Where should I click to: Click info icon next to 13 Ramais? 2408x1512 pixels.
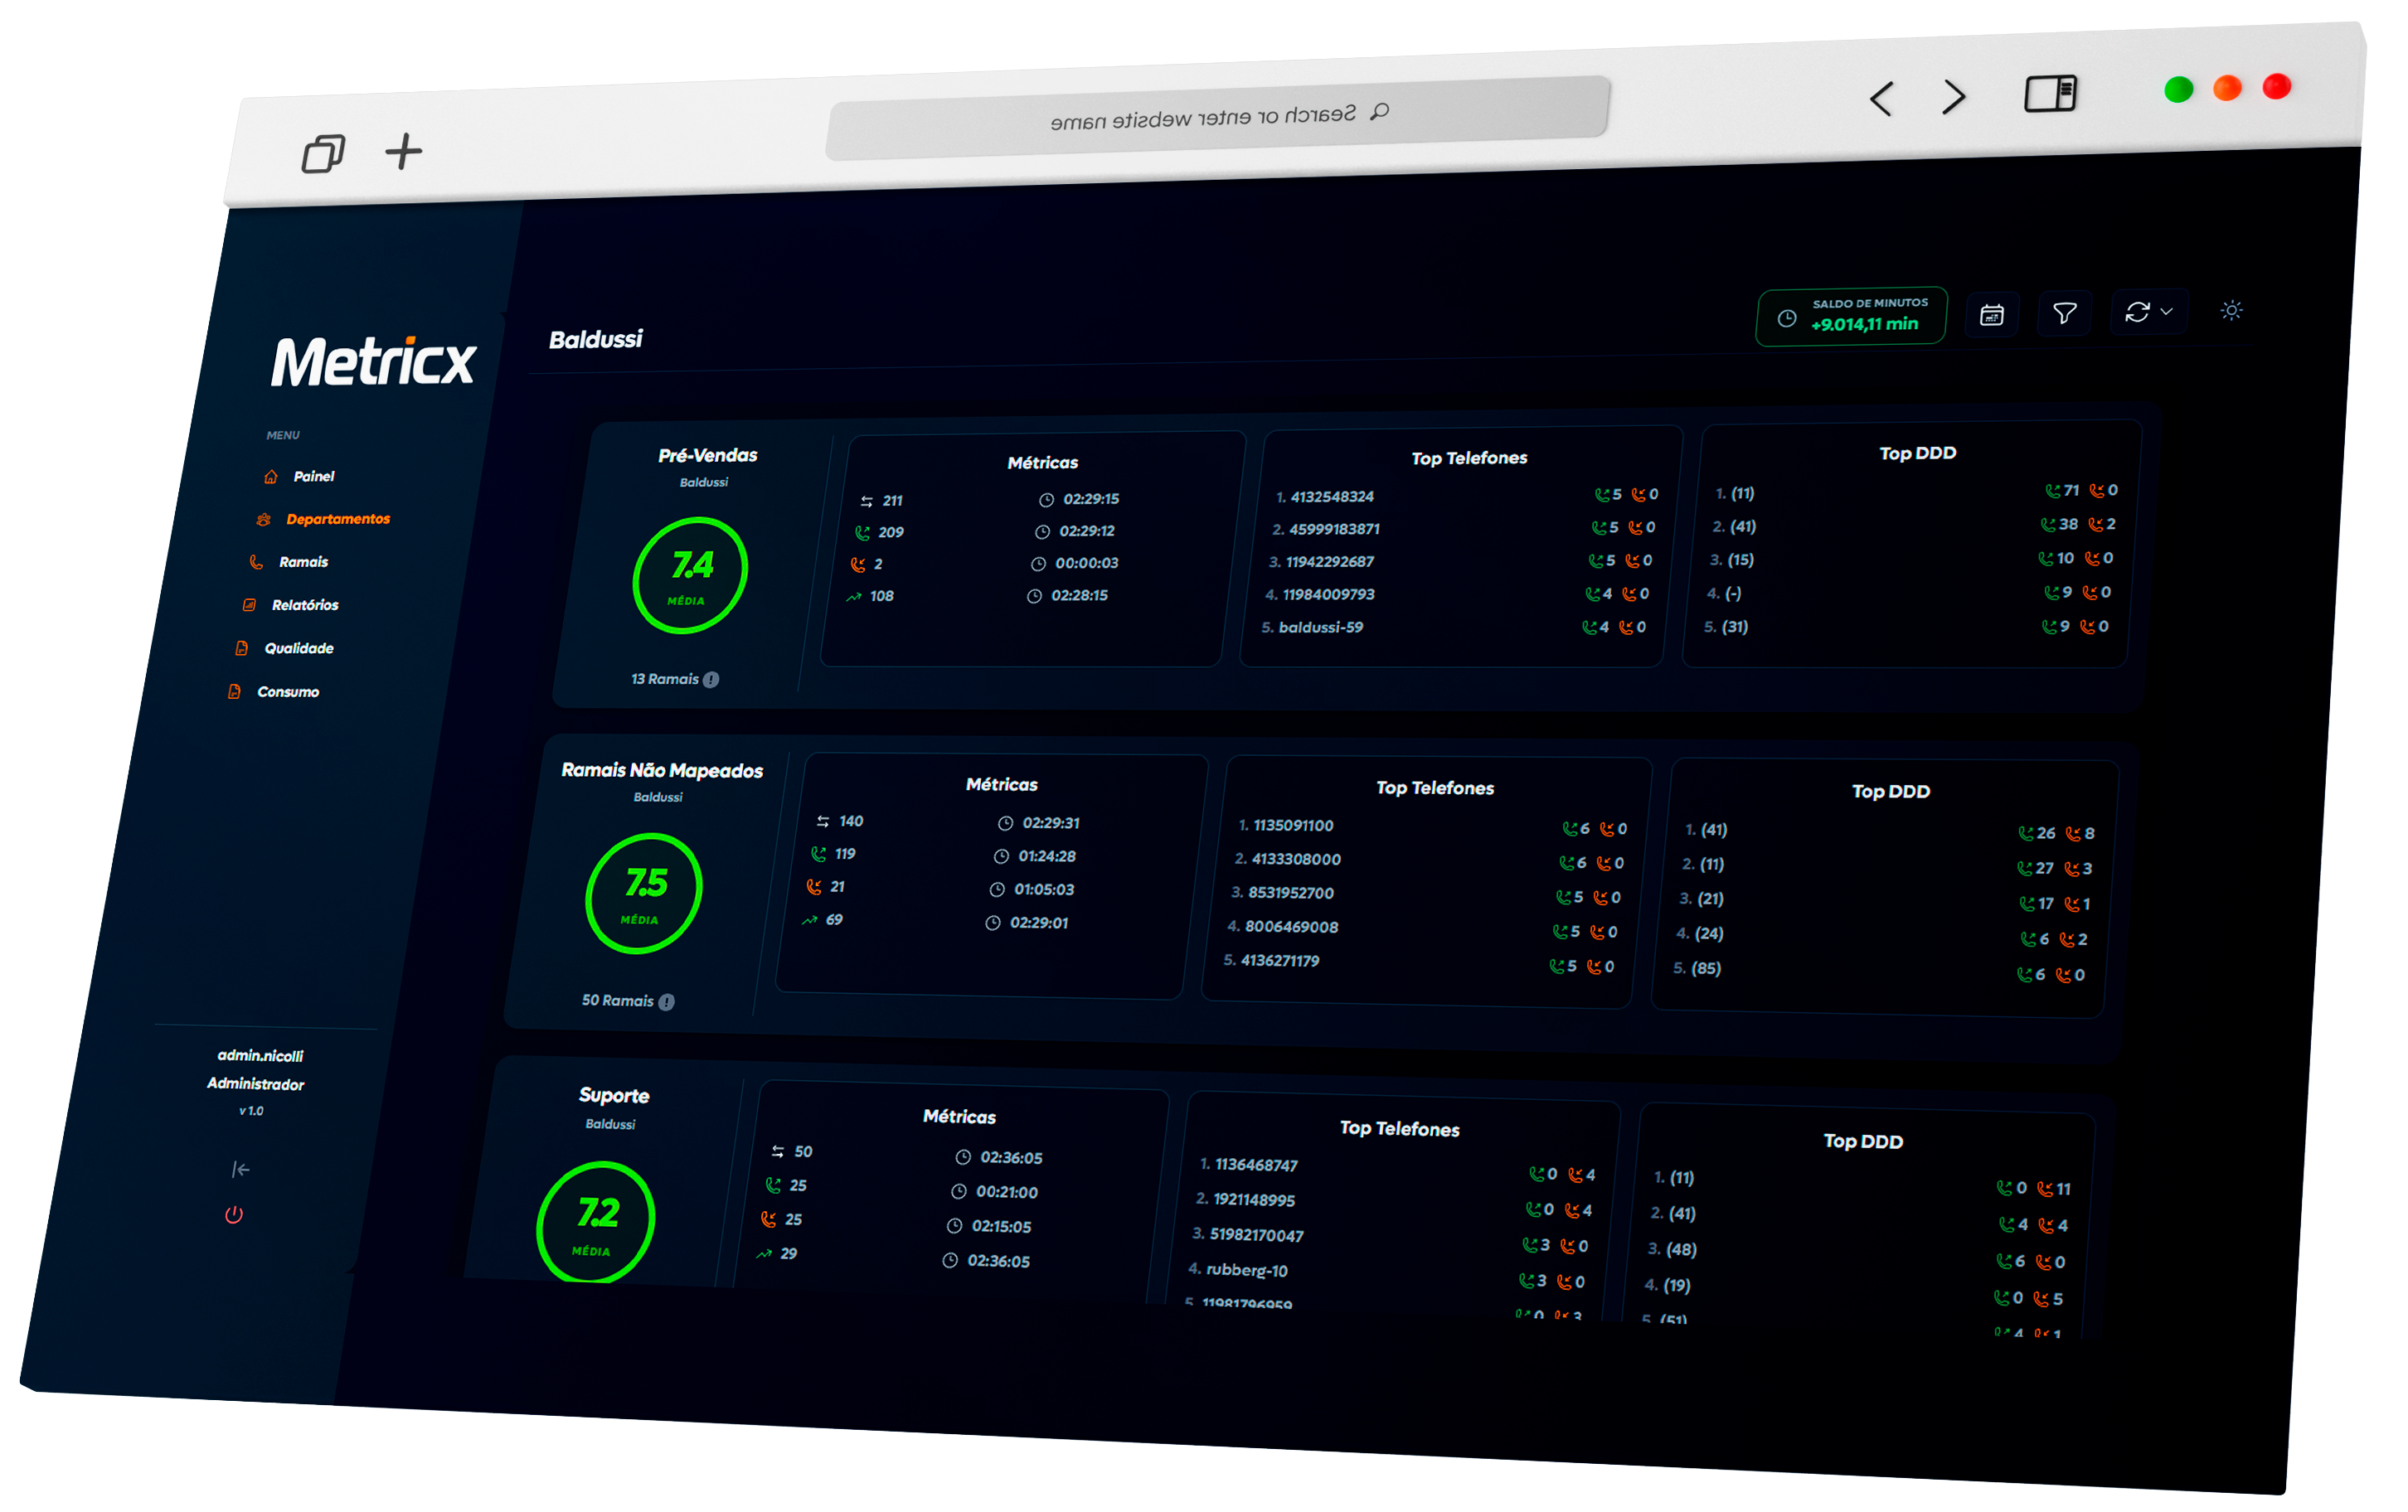click(x=711, y=680)
